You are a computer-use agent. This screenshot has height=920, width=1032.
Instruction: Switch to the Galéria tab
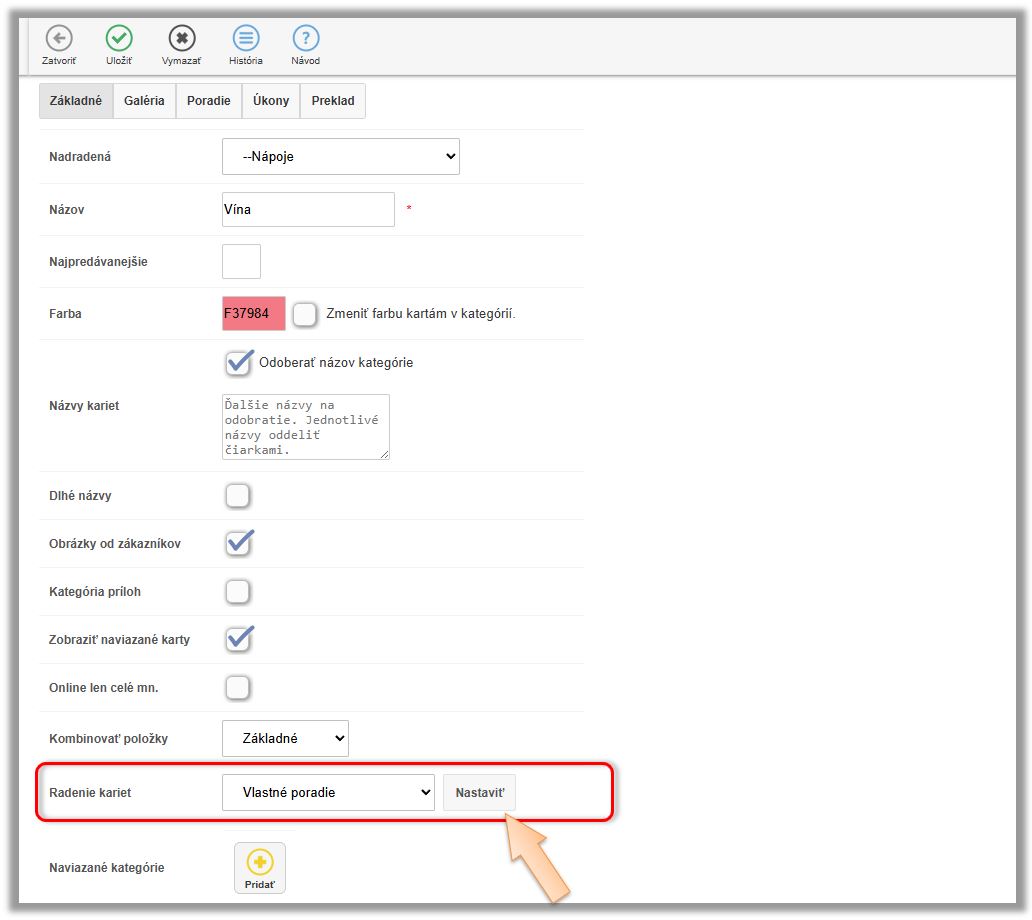pos(144,101)
